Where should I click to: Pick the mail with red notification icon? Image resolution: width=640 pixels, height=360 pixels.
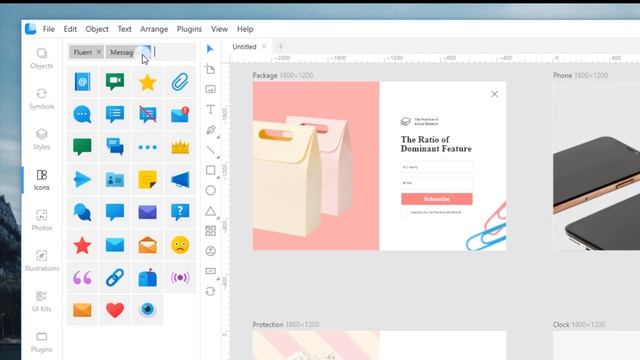click(x=180, y=115)
